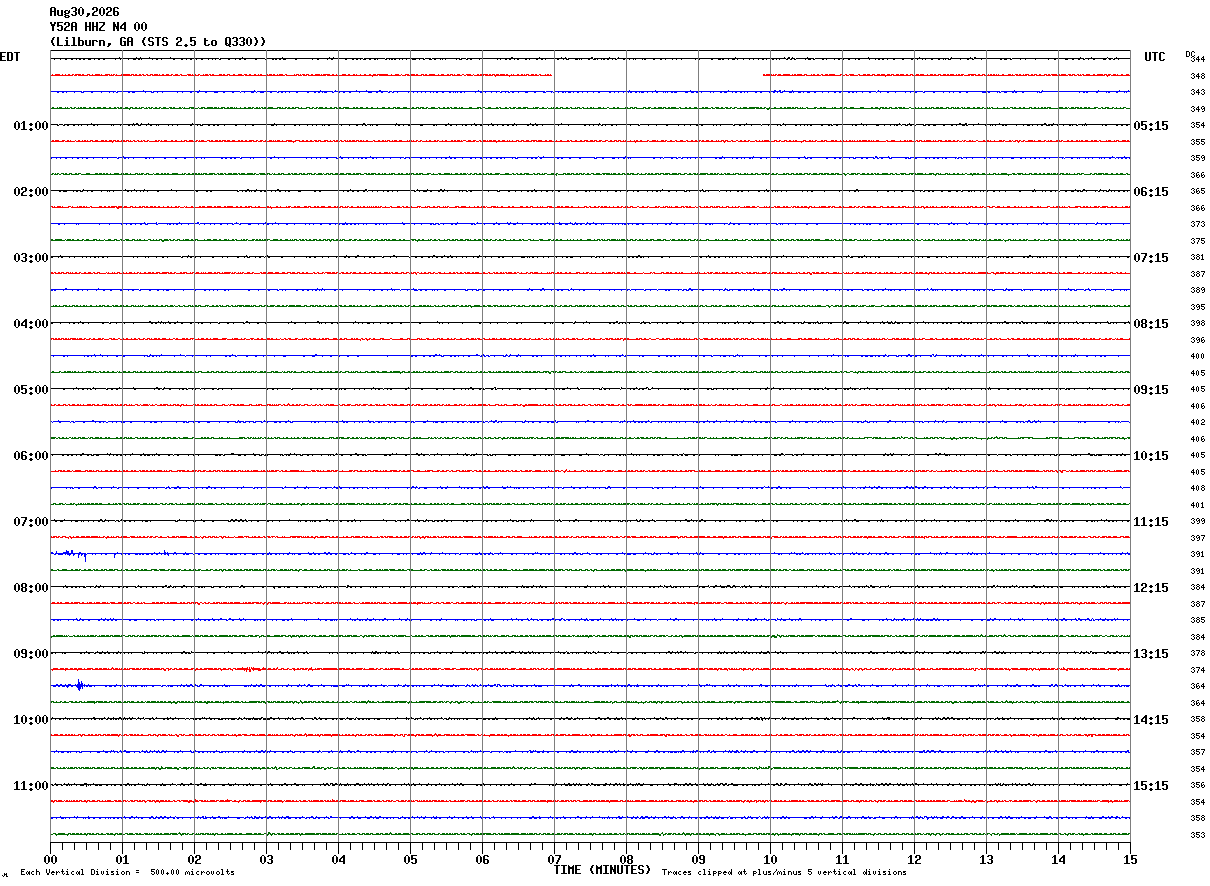Screen dimensions: 1210x886
Task: Click the UTC timezone label
Action: [1155, 57]
